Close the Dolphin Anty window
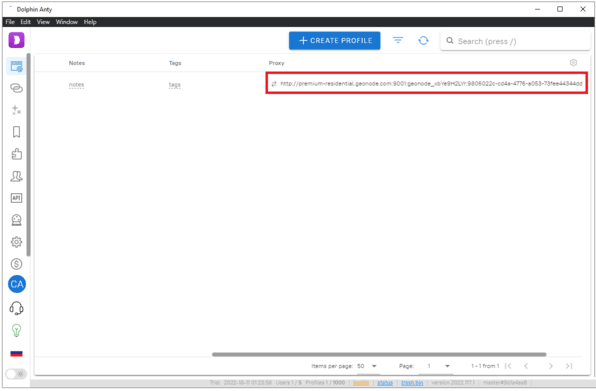 pyautogui.click(x=583, y=9)
